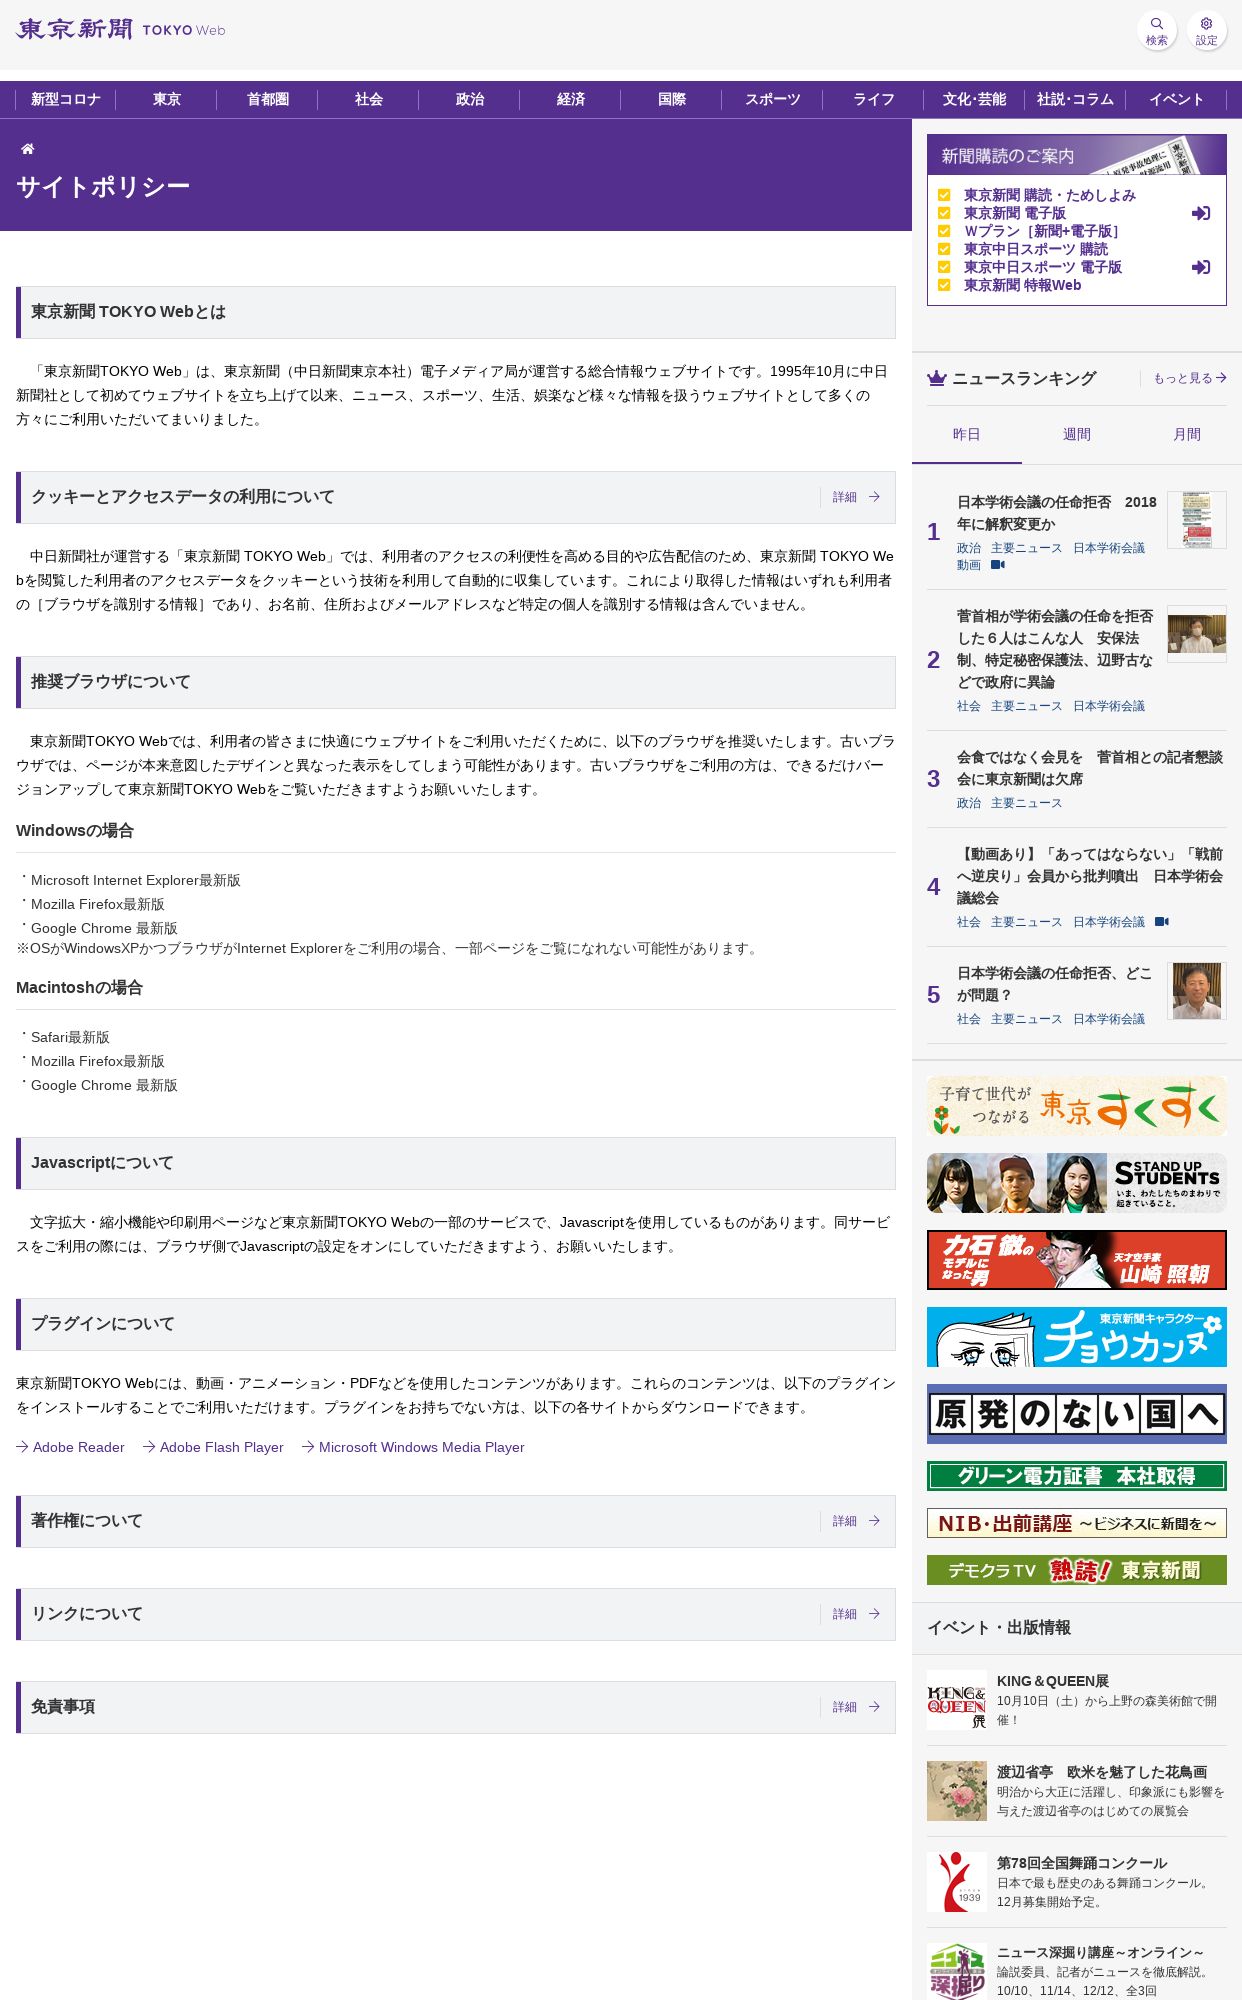This screenshot has height=2000, width=1242.
Task: Click 動画 tag under ranking item 1
Action: [x=969, y=565]
